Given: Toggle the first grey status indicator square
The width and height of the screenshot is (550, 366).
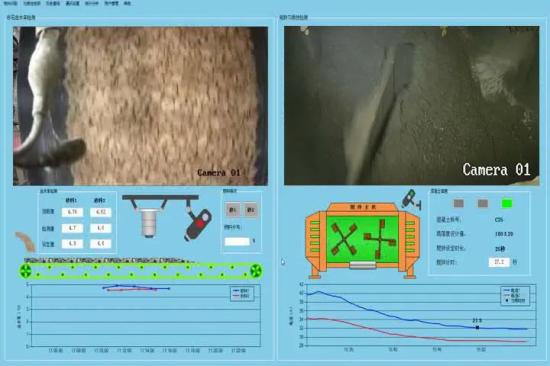Looking at the screenshot, I should (x=459, y=203).
